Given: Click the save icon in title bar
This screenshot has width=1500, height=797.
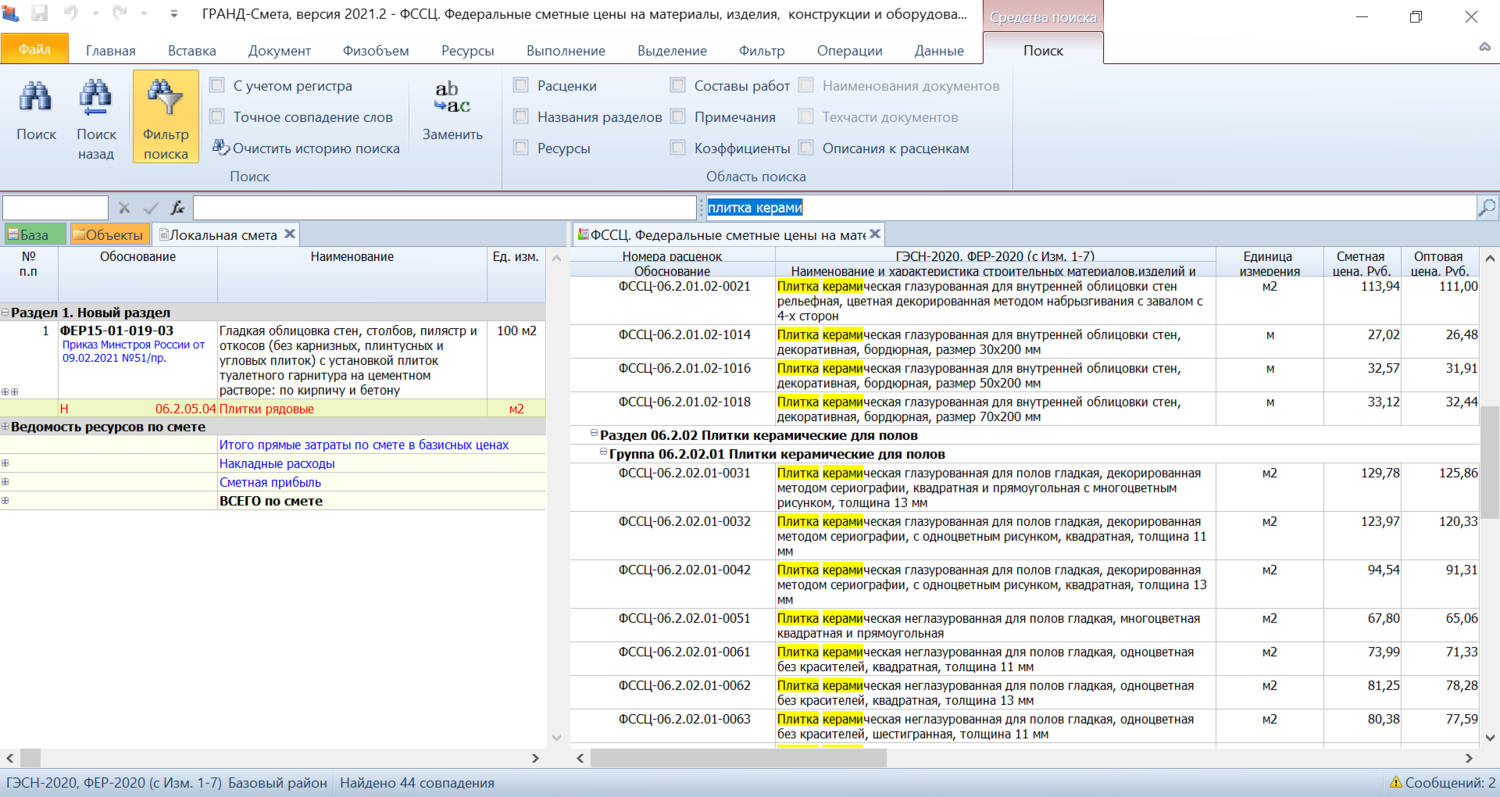Looking at the screenshot, I should pyautogui.click(x=40, y=15).
